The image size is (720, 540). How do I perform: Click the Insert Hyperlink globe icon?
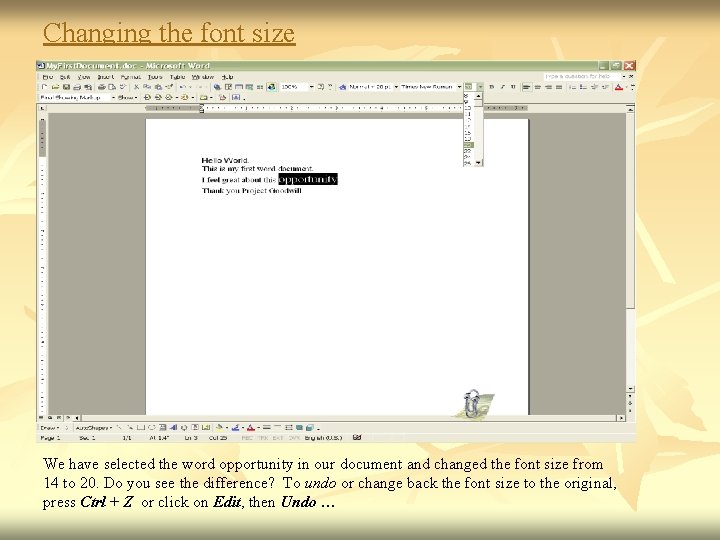pyautogui.click(x=217, y=87)
